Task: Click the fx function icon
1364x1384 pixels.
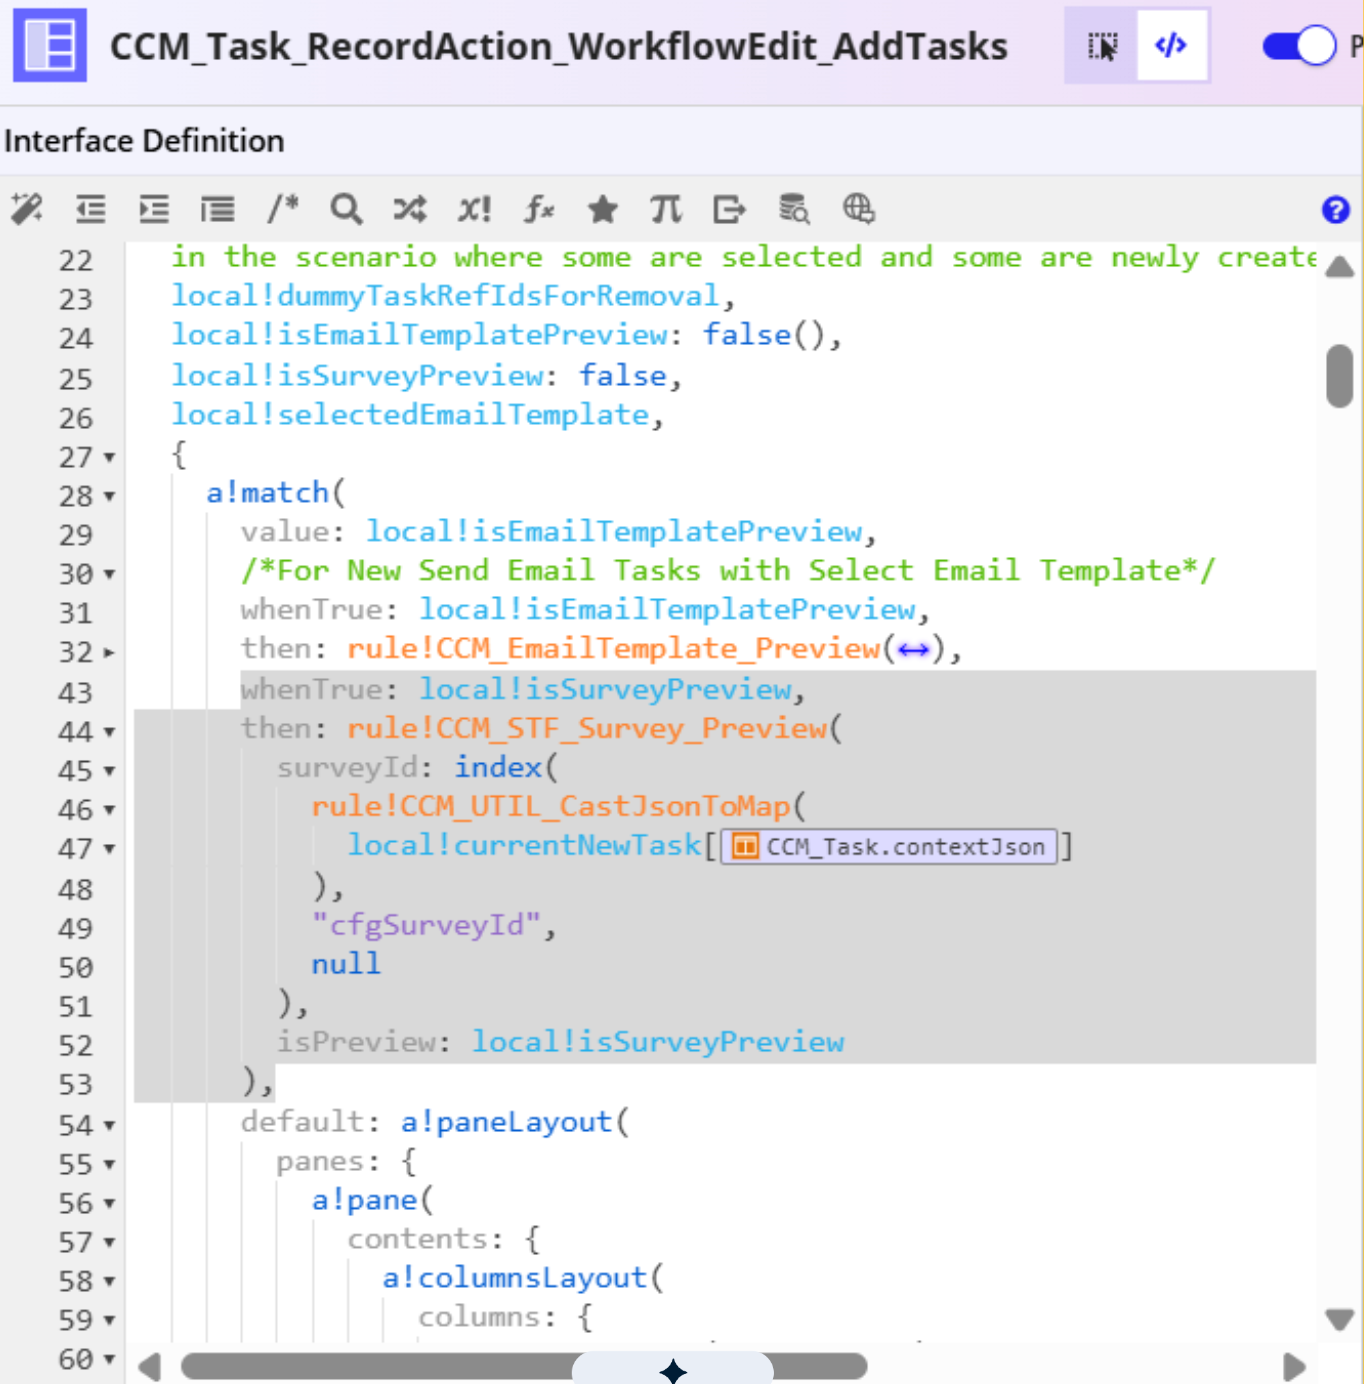Action: (x=539, y=209)
